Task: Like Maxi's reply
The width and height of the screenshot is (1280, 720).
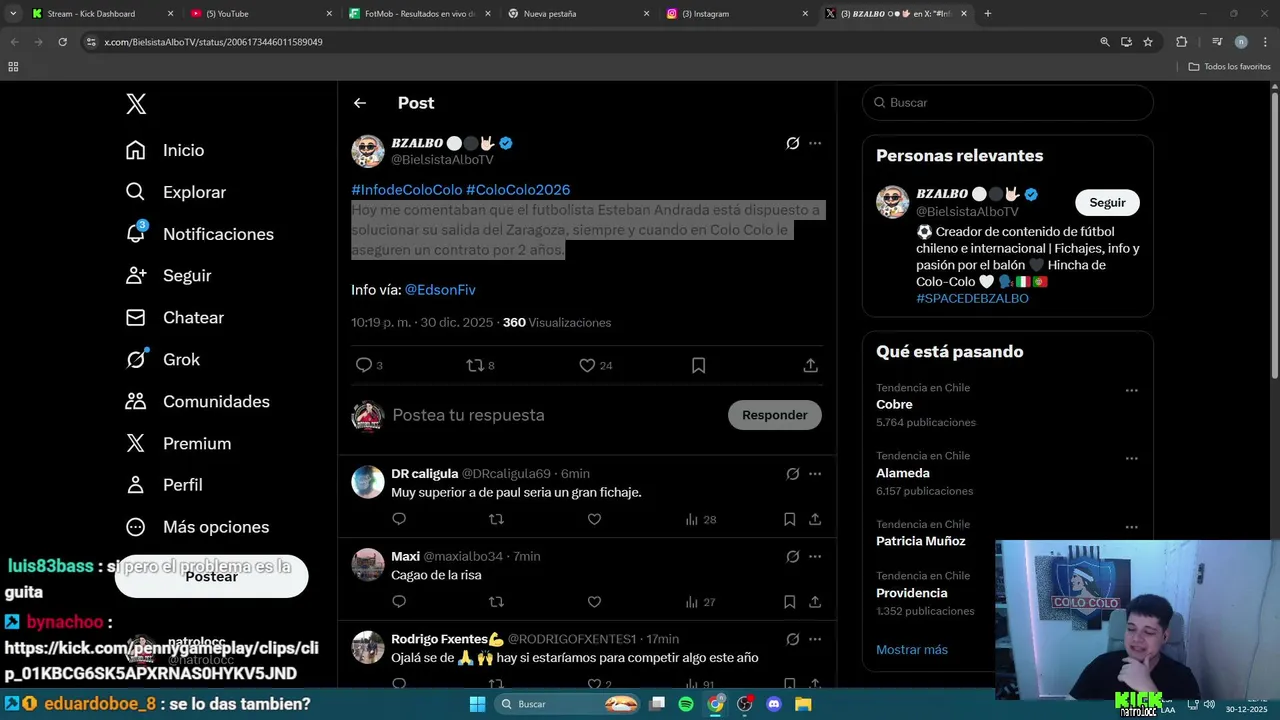Action: point(594,602)
